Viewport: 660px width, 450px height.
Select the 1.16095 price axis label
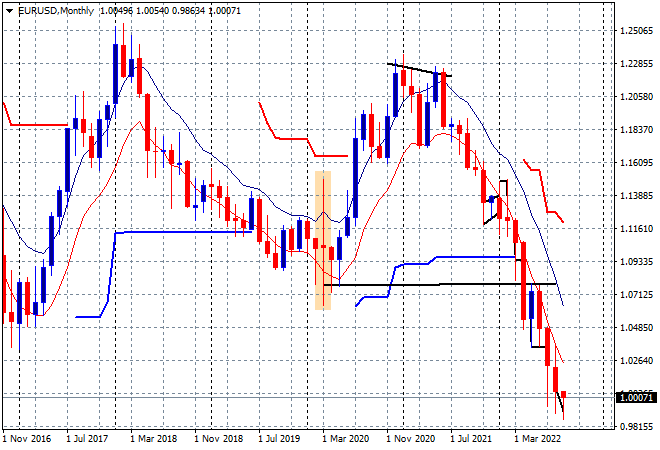point(637,162)
